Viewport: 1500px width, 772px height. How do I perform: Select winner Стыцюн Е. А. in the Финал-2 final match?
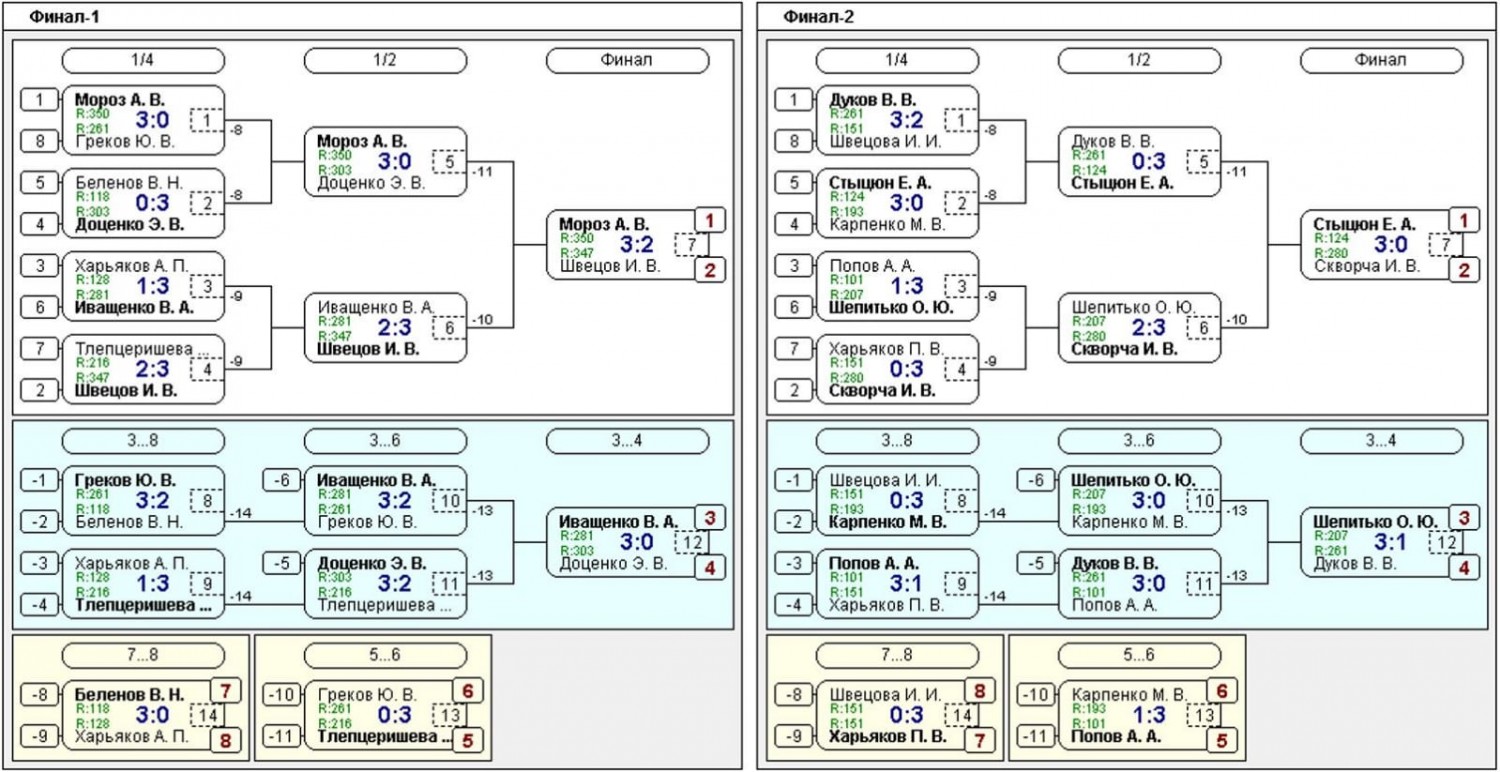point(1364,224)
